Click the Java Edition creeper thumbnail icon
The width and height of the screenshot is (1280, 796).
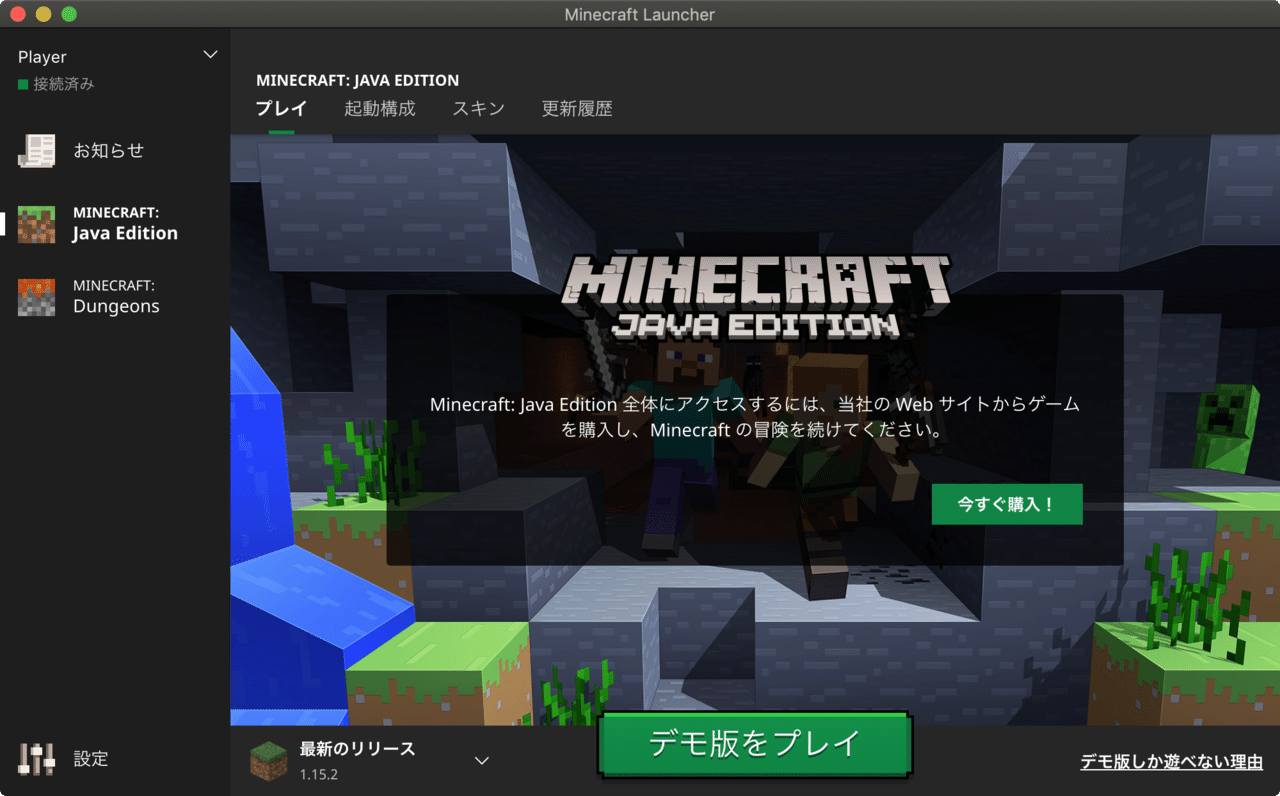[36, 224]
